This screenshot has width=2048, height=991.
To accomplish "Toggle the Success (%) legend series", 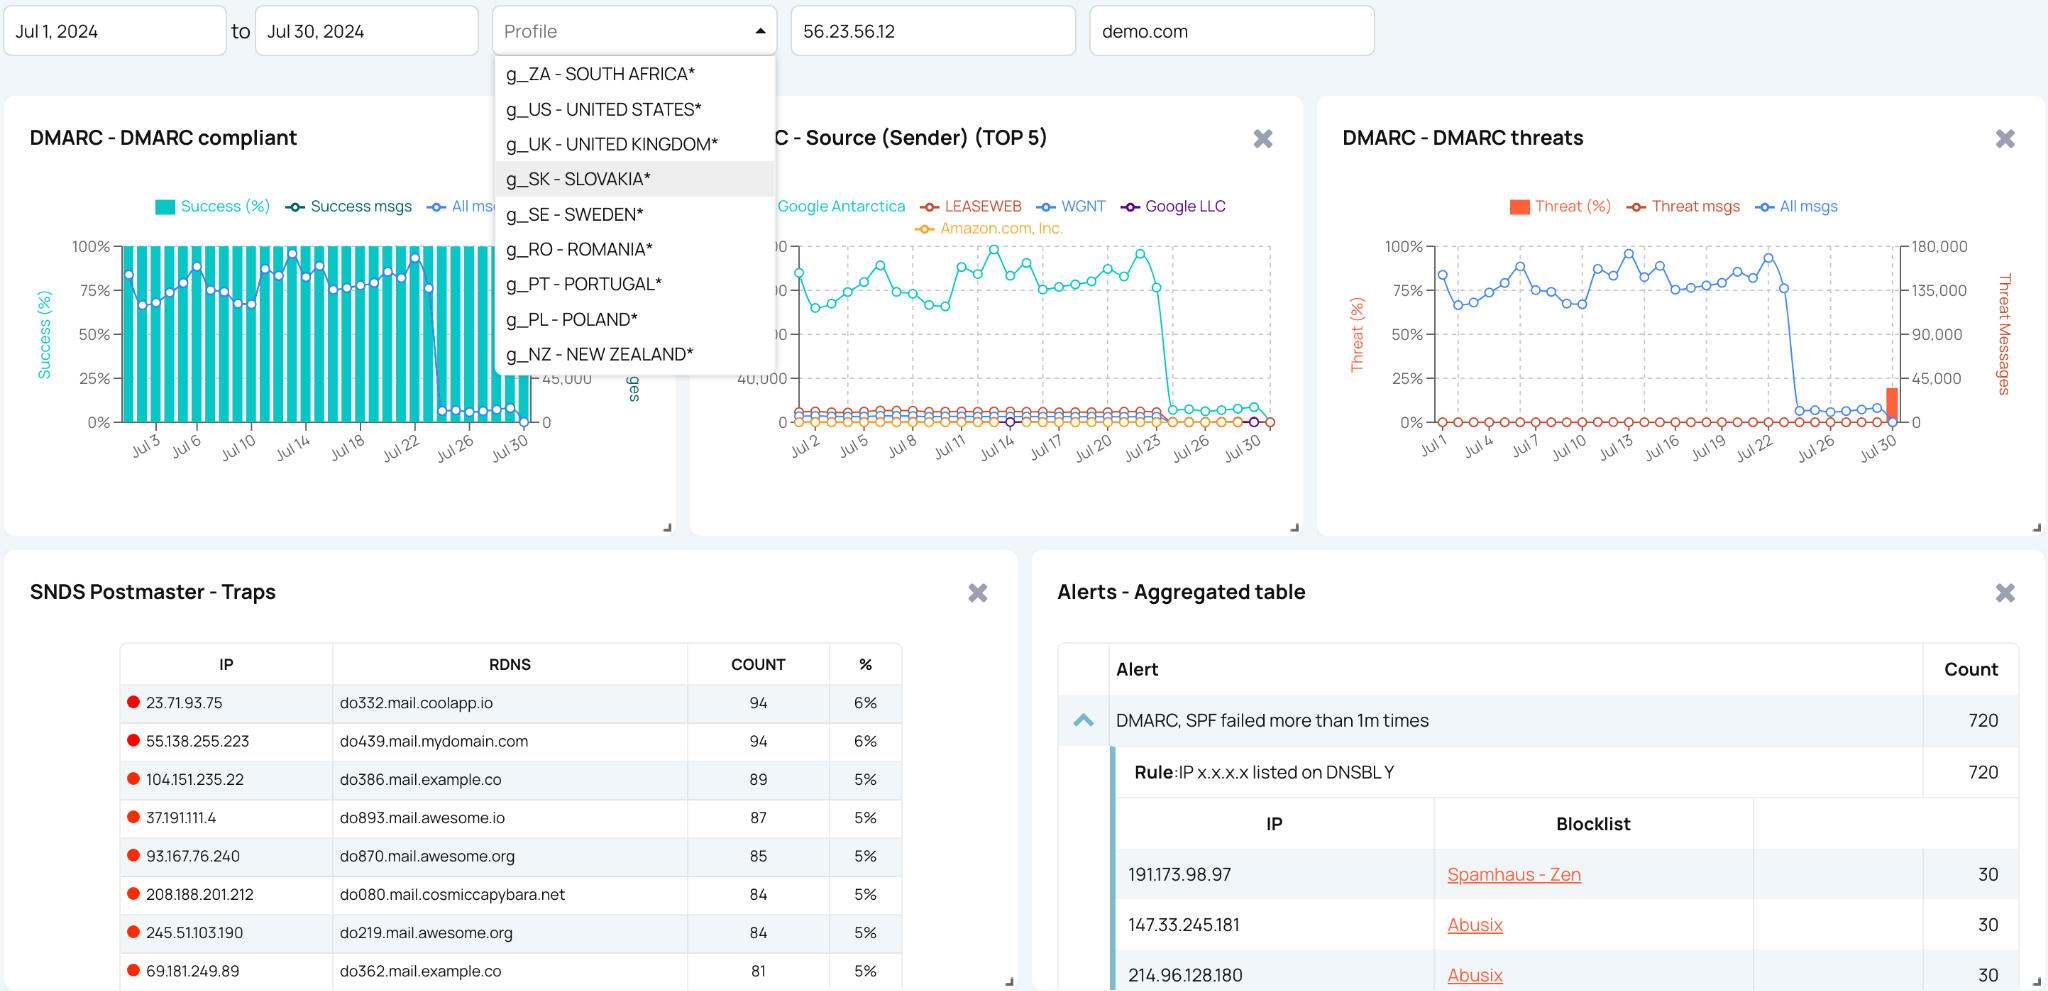I will (212, 206).
